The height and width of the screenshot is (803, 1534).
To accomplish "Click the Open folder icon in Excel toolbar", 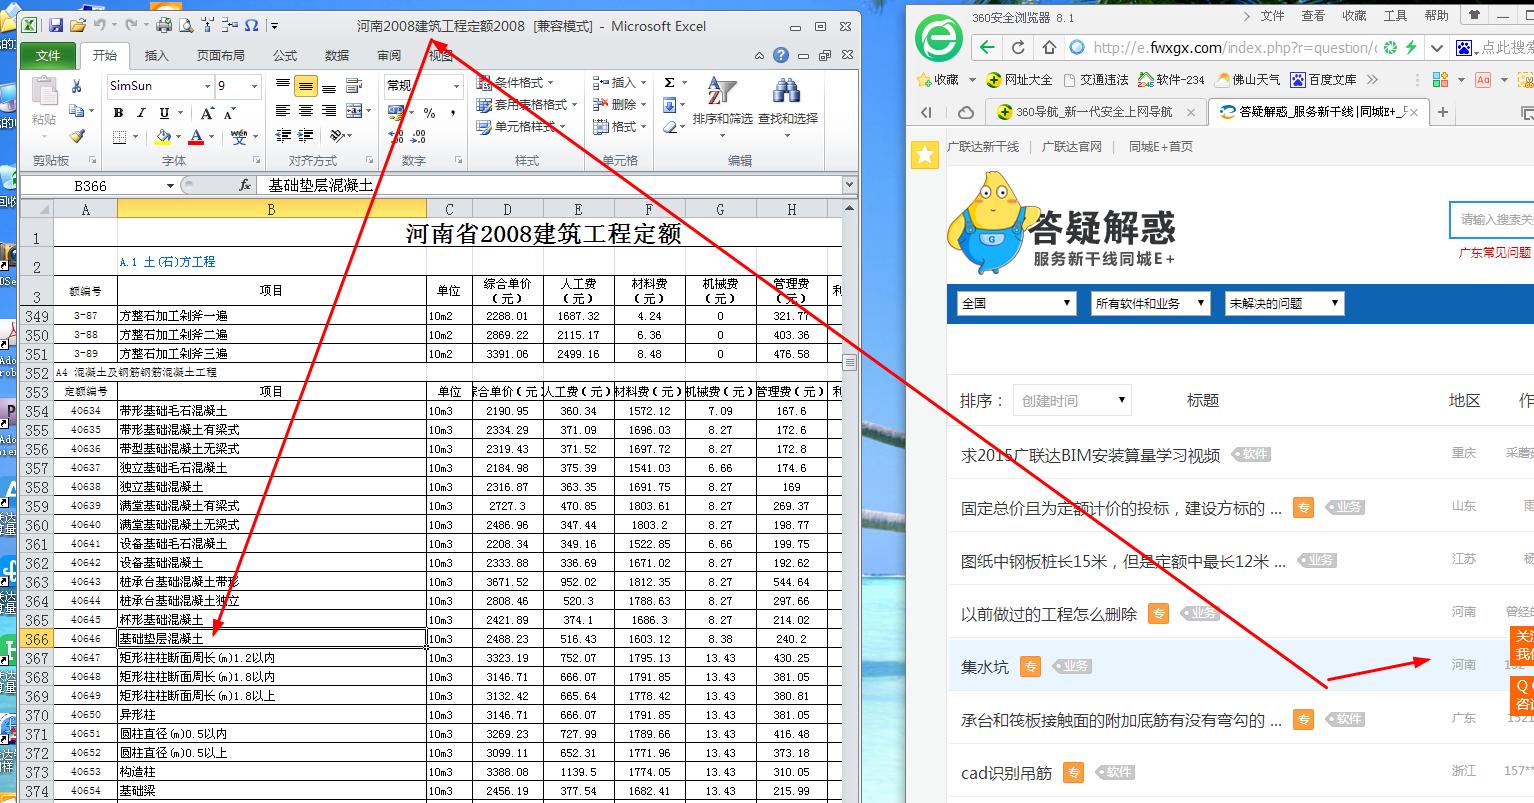I will 78,26.
